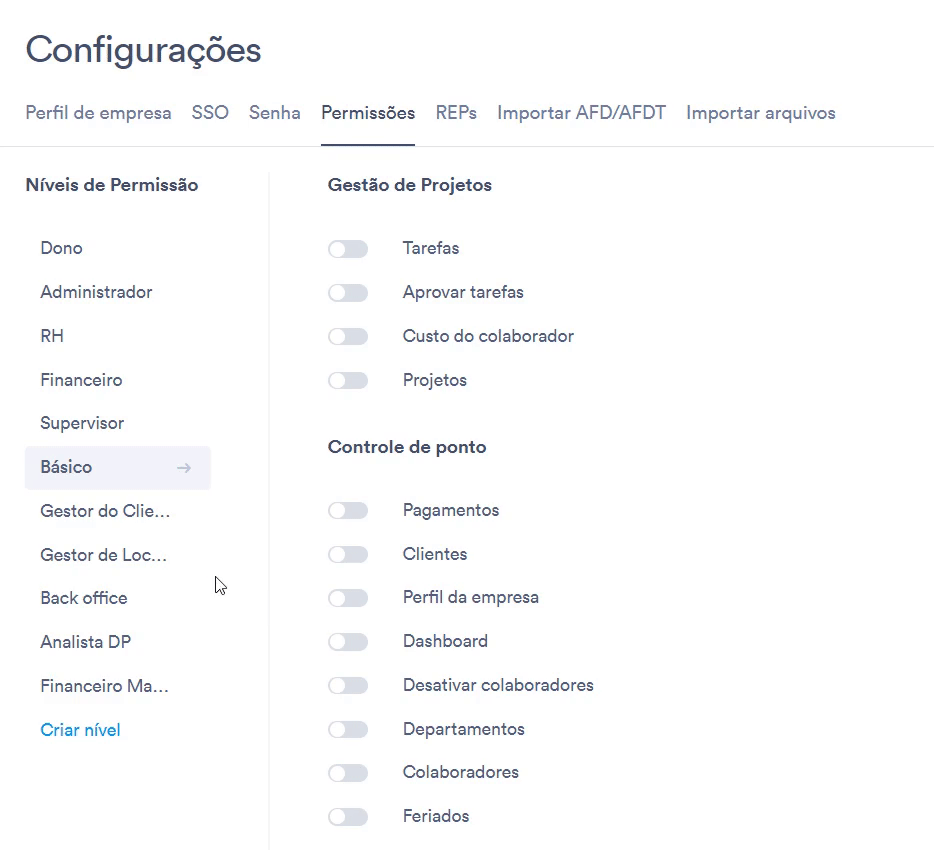
Task: Toggle Aprovar tarefas permission on
Action: (x=348, y=293)
